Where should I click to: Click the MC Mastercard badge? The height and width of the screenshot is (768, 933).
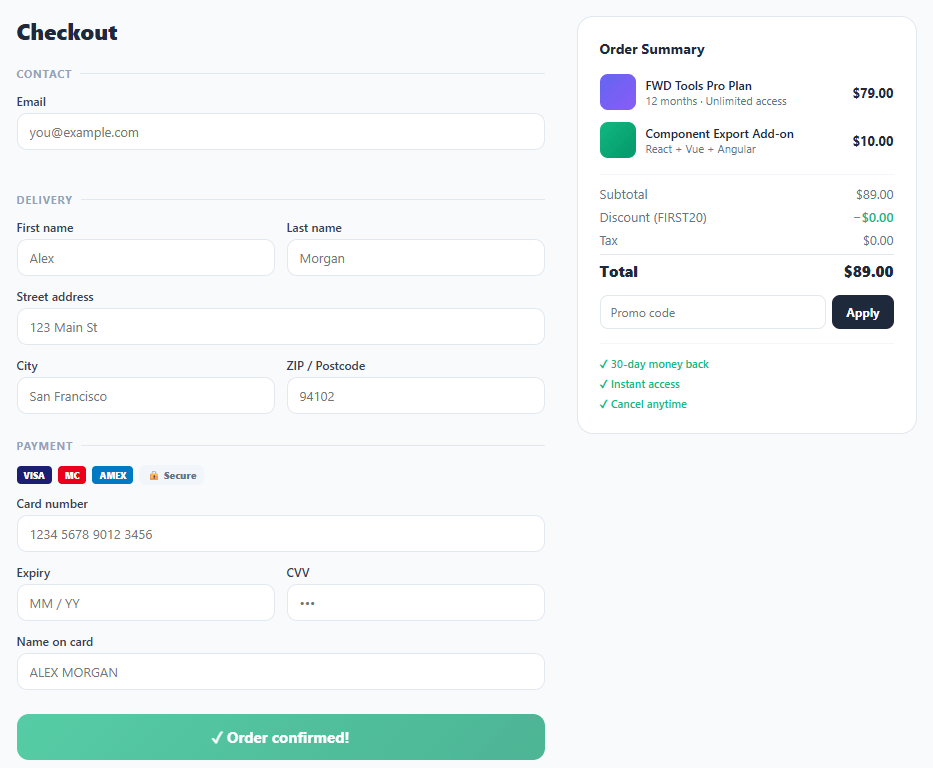click(72, 475)
